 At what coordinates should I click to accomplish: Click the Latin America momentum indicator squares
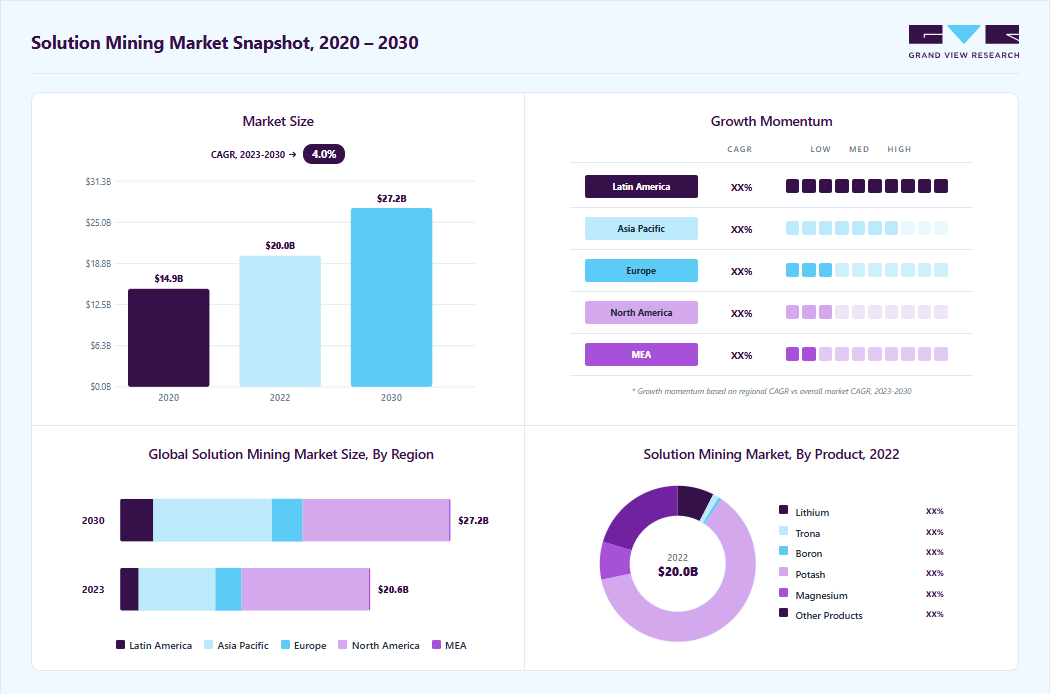tap(867, 186)
